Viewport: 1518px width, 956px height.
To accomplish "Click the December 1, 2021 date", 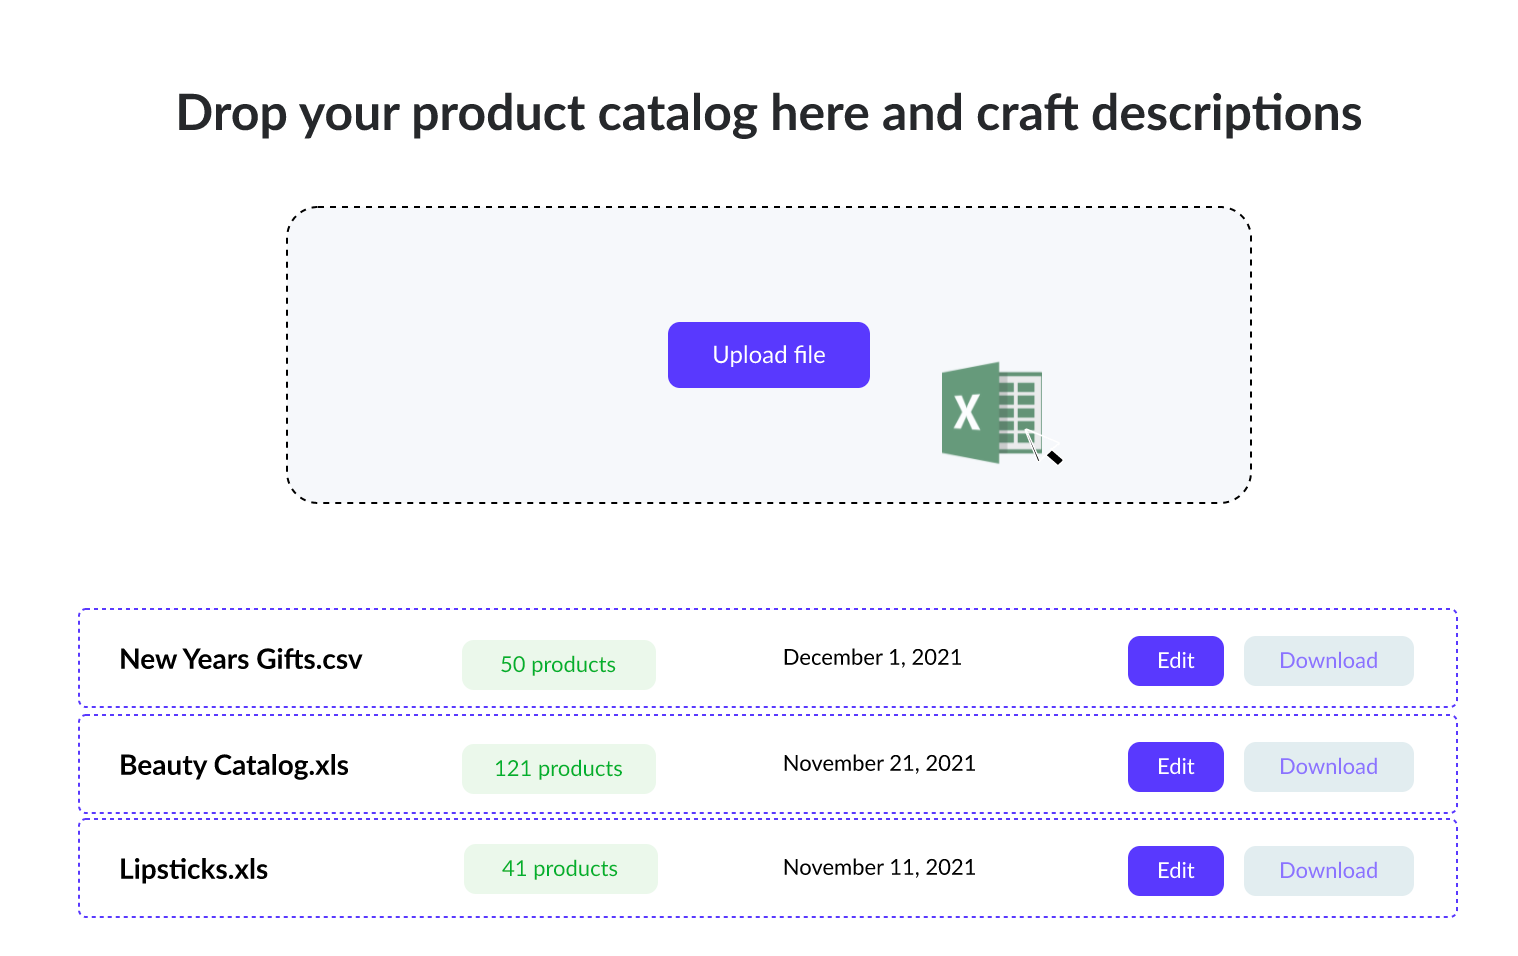I will (872, 658).
